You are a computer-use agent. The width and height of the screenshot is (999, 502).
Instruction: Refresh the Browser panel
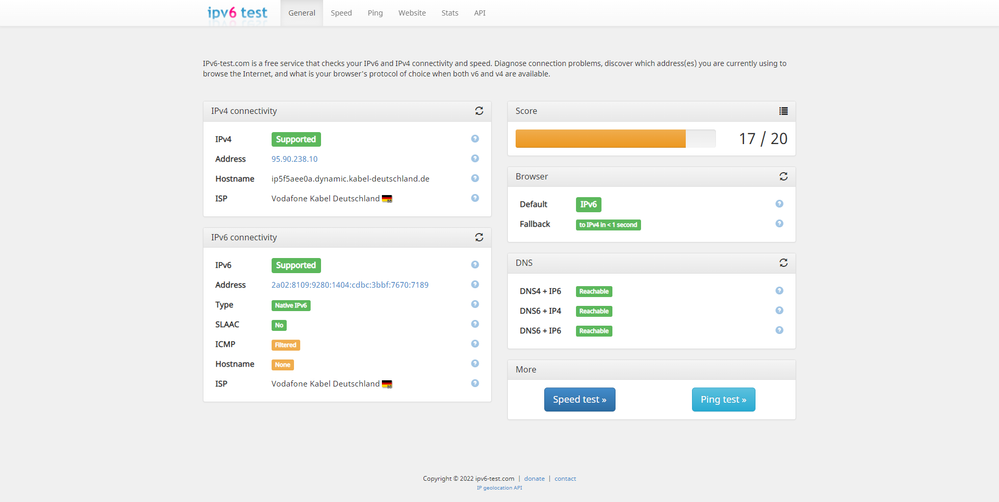click(x=784, y=176)
